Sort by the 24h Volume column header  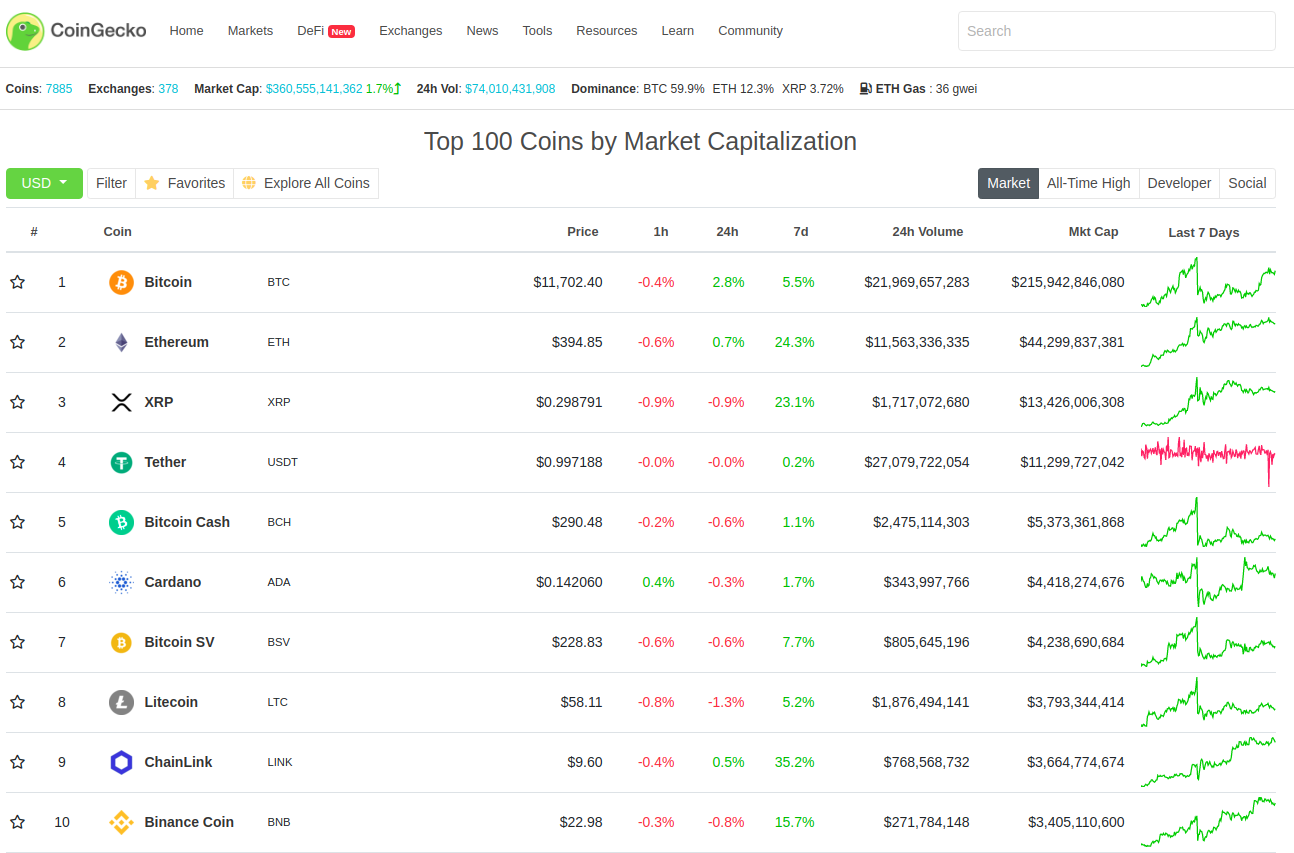coord(928,232)
